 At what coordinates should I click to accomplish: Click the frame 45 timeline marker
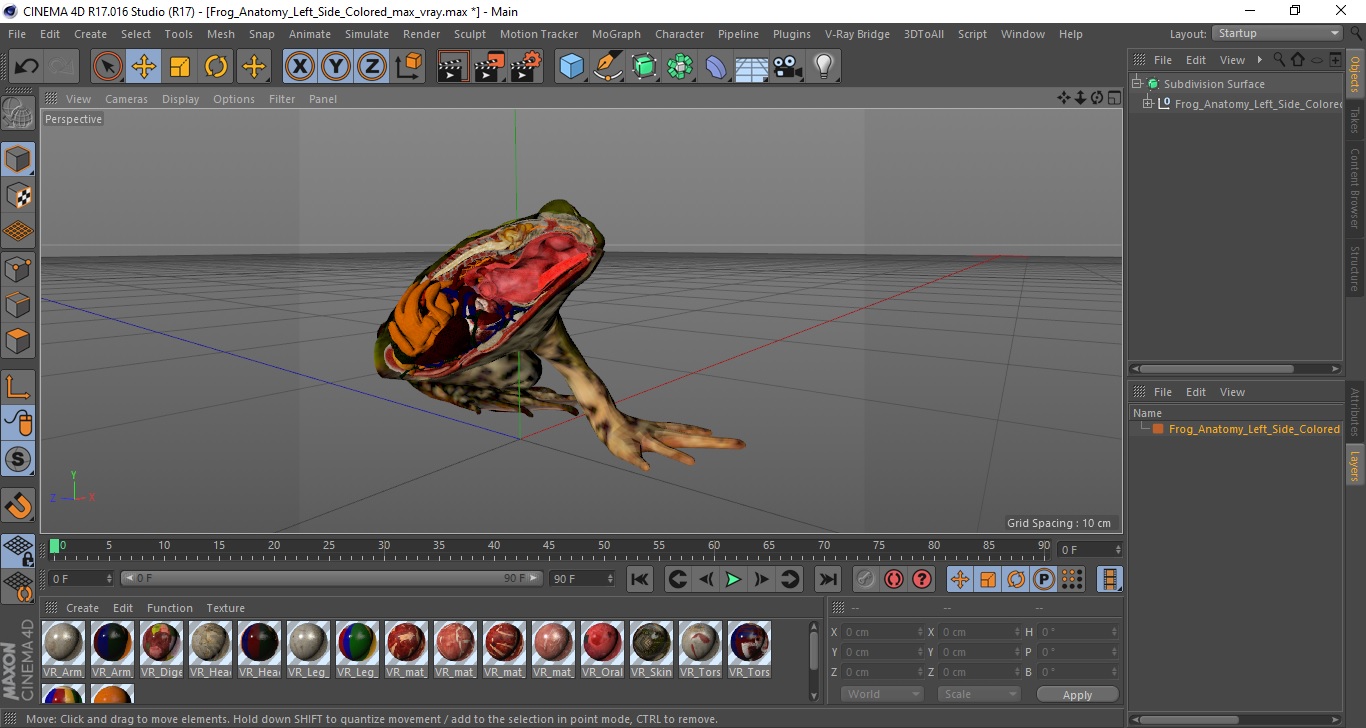click(548, 546)
